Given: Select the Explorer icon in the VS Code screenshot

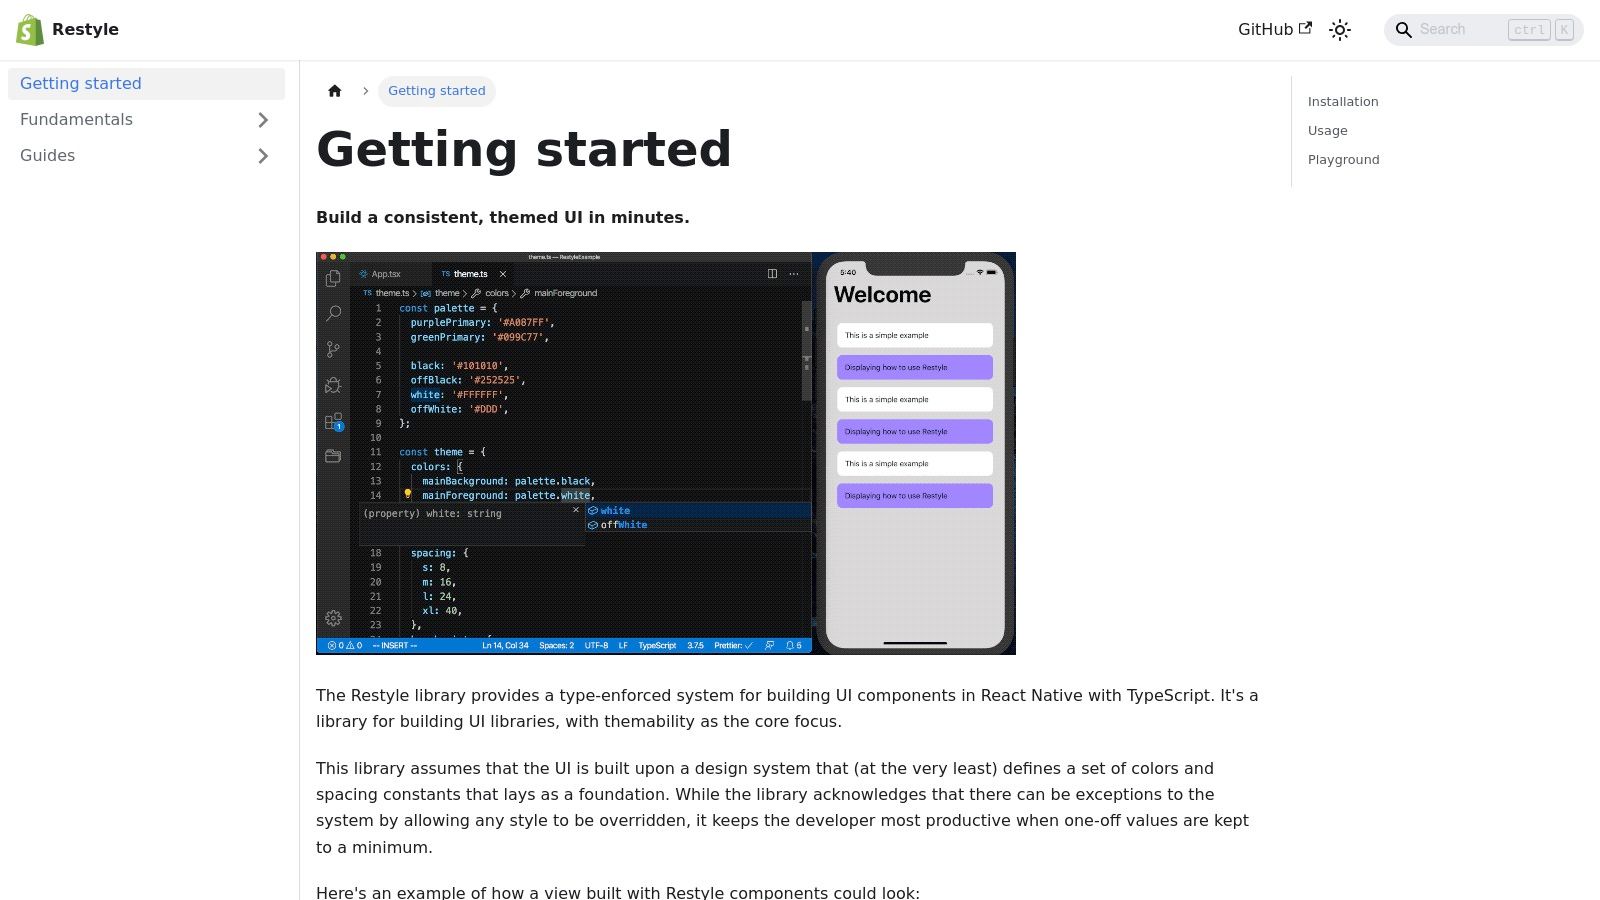Looking at the screenshot, I should [x=333, y=278].
